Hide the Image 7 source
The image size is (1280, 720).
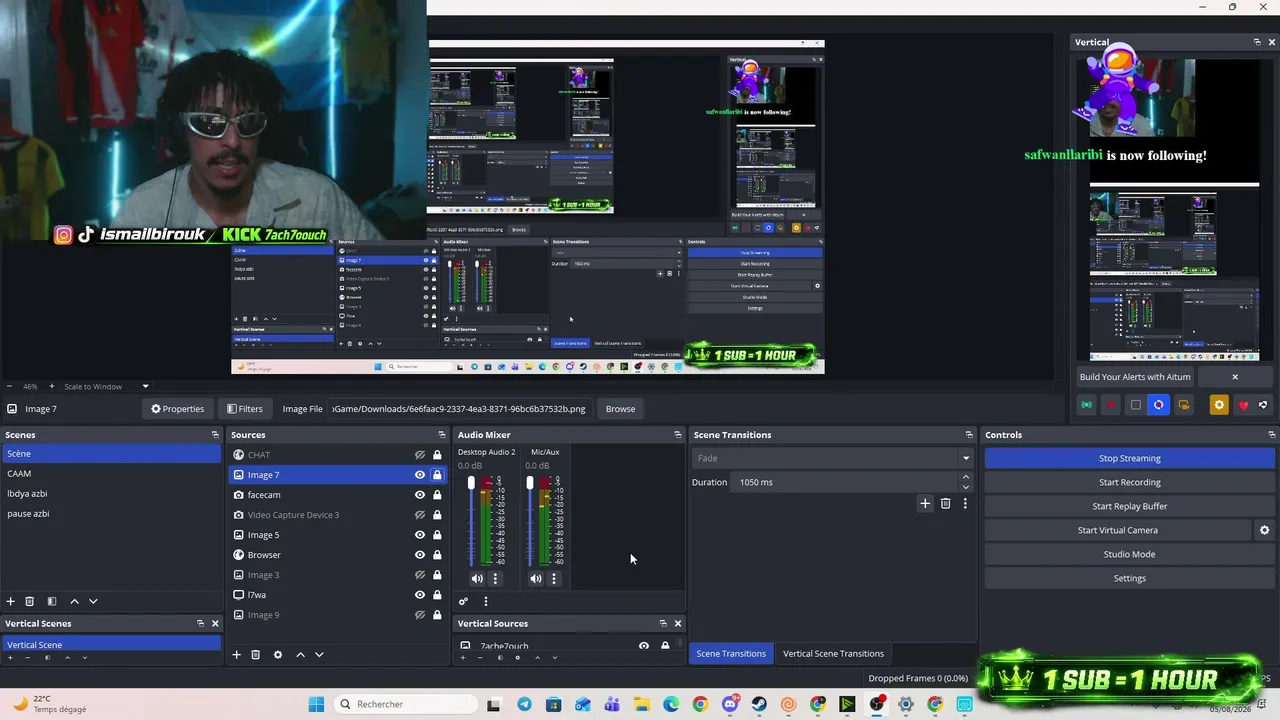coord(420,475)
